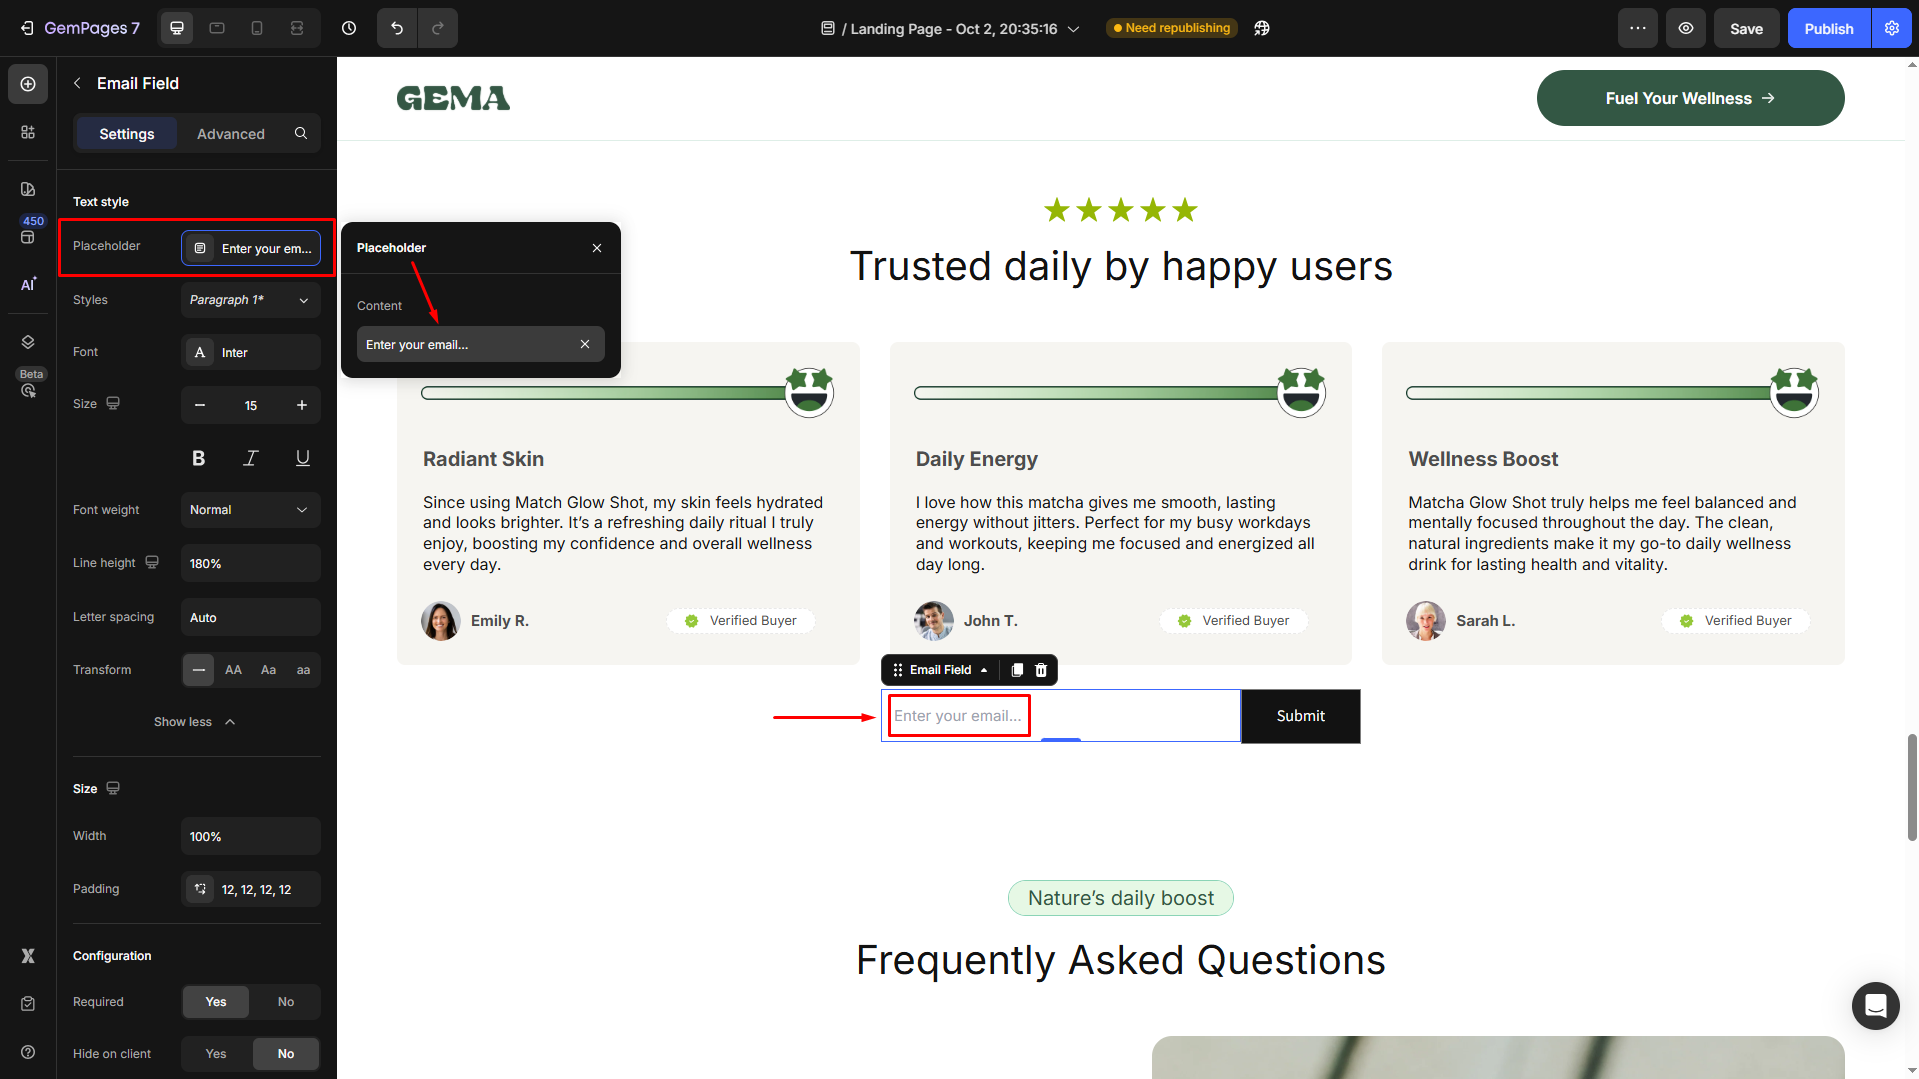This screenshot has width=1919, height=1079.
Task: Select the Settings tab
Action: (x=127, y=134)
